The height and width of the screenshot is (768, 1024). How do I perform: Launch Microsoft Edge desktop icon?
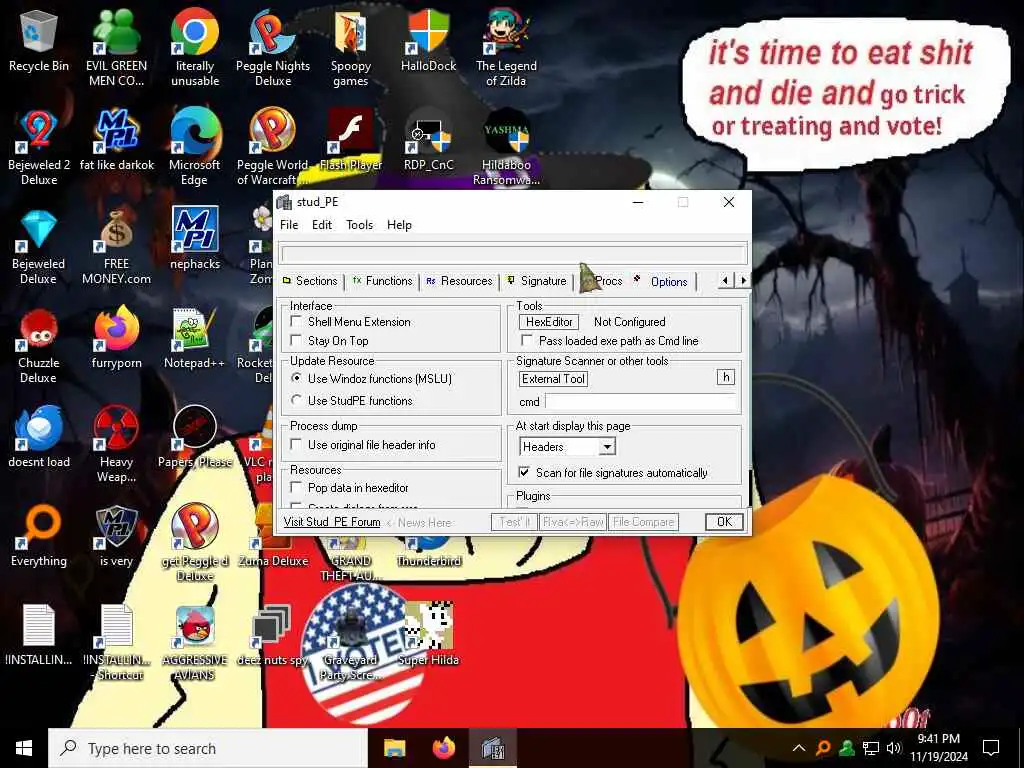click(195, 147)
